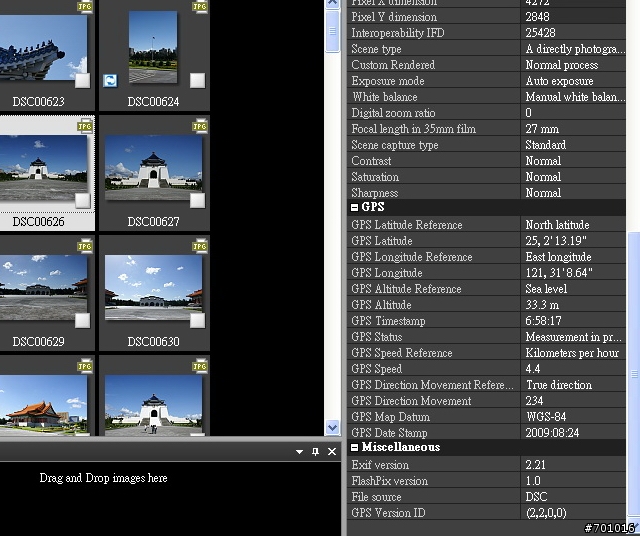Select the GPS Speed value 4.4
This screenshot has height=536, width=640.
[533, 369]
